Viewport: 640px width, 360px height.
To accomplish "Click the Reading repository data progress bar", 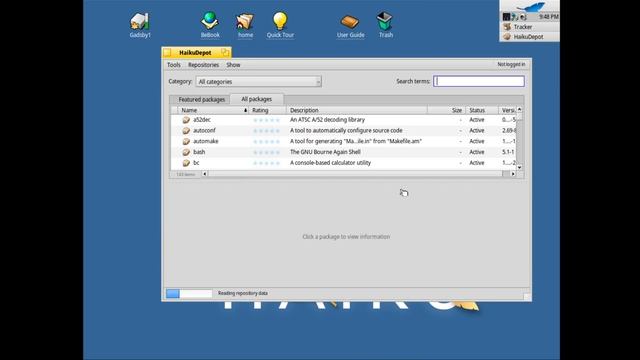I will click(189, 293).
